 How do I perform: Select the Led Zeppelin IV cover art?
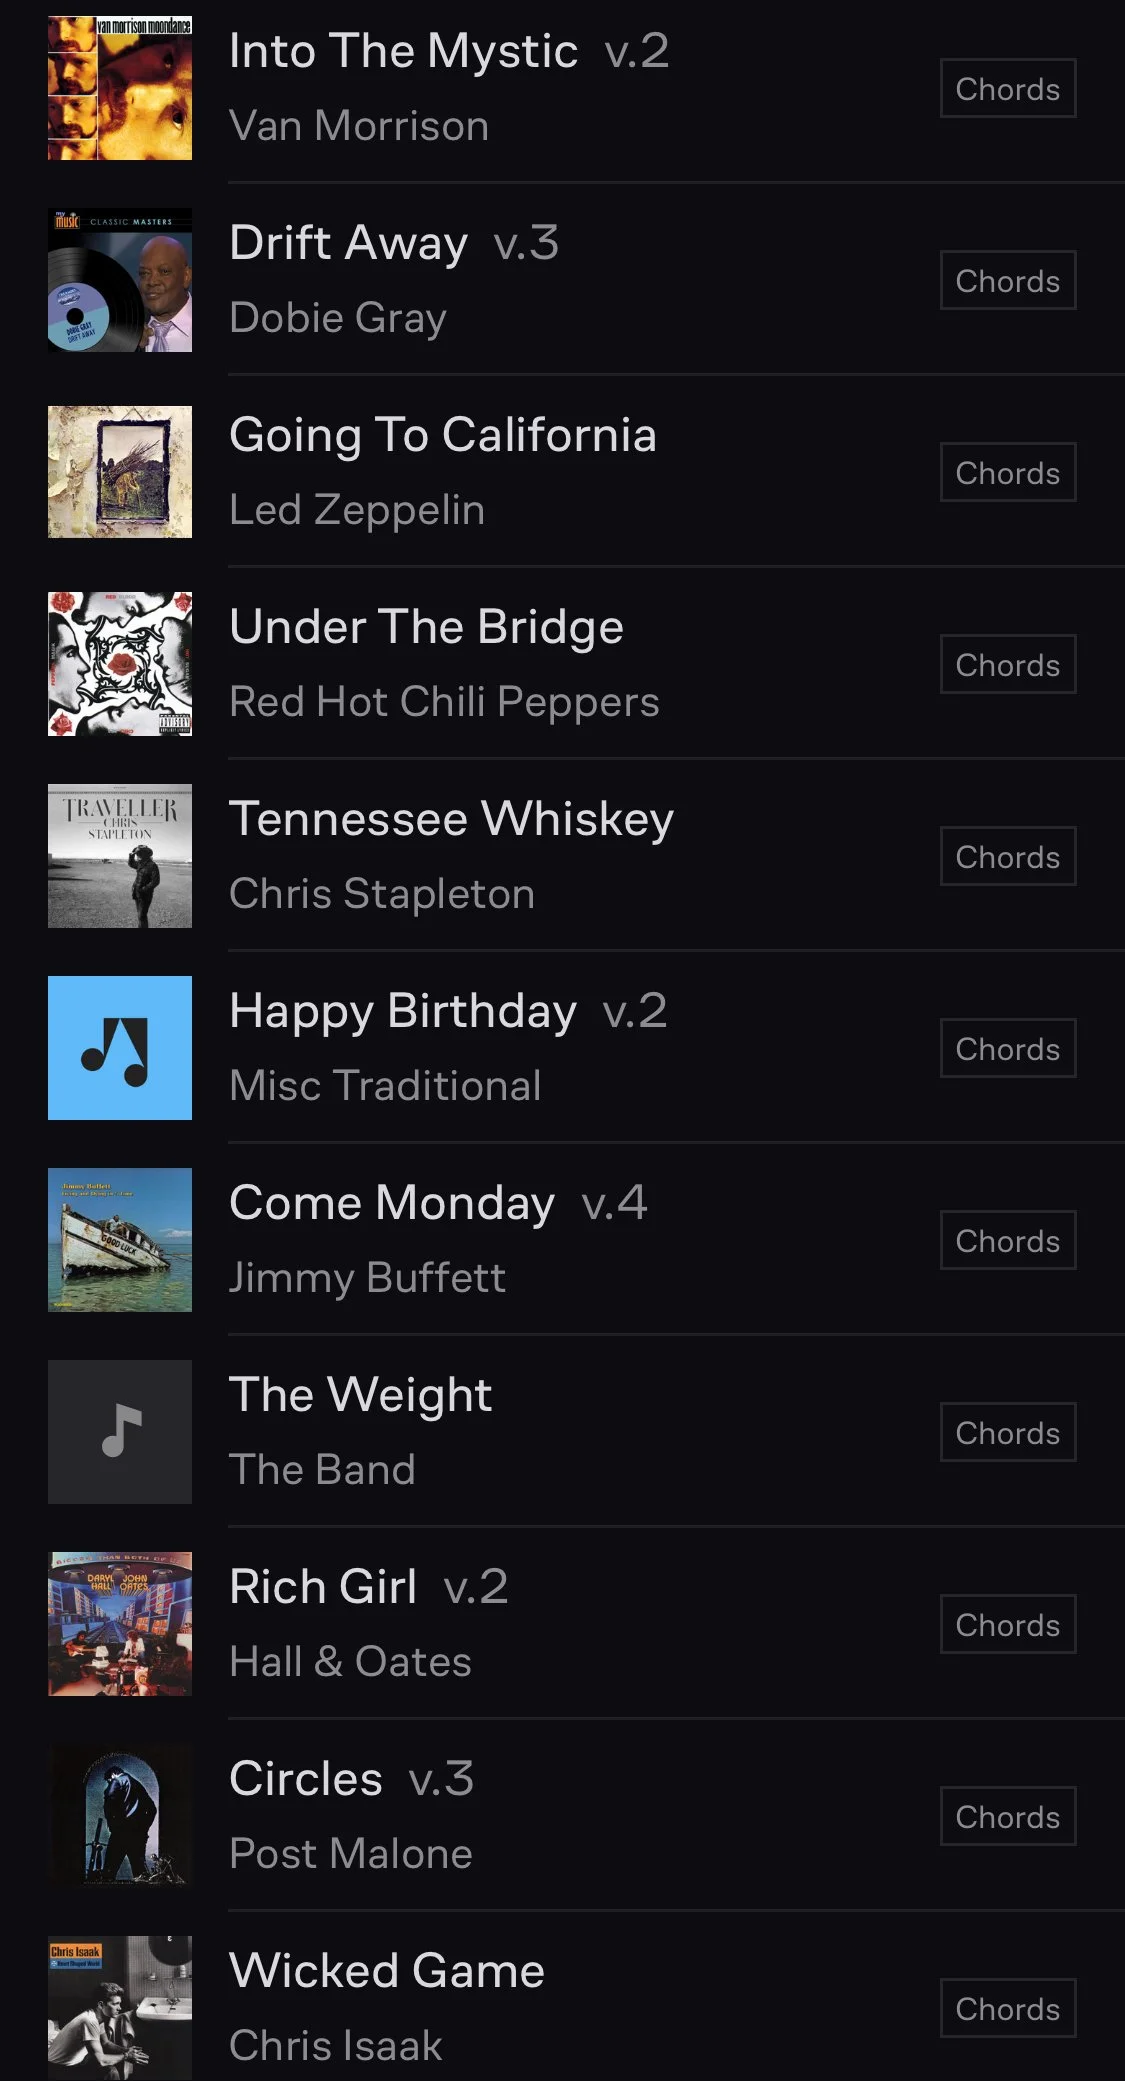pyautogui.click(x=120, y=472)
